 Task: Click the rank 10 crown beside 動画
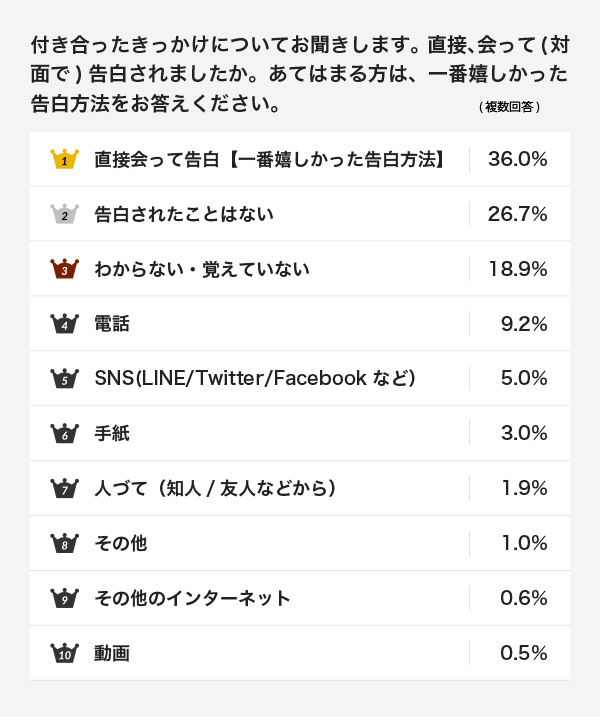(64, 653)
